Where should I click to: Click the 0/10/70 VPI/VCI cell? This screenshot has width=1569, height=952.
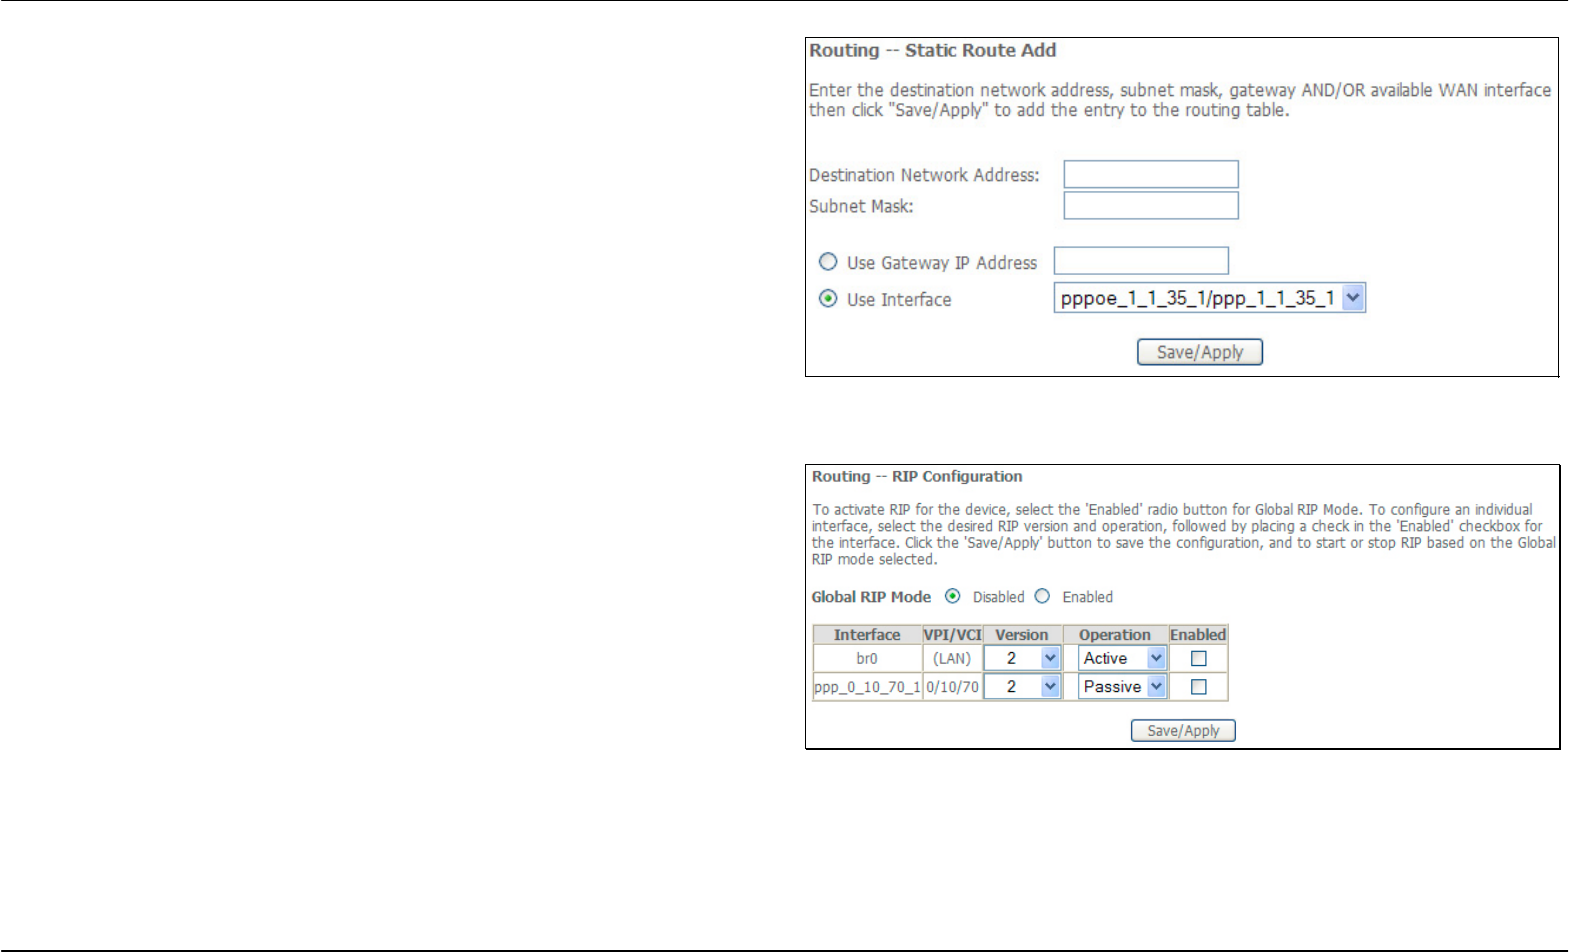(x=952, y=686)
